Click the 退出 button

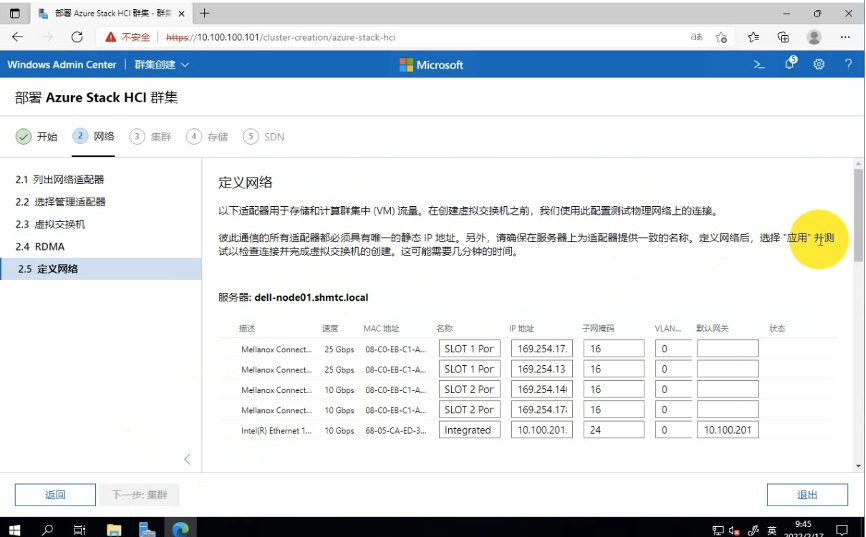(807, 494)
